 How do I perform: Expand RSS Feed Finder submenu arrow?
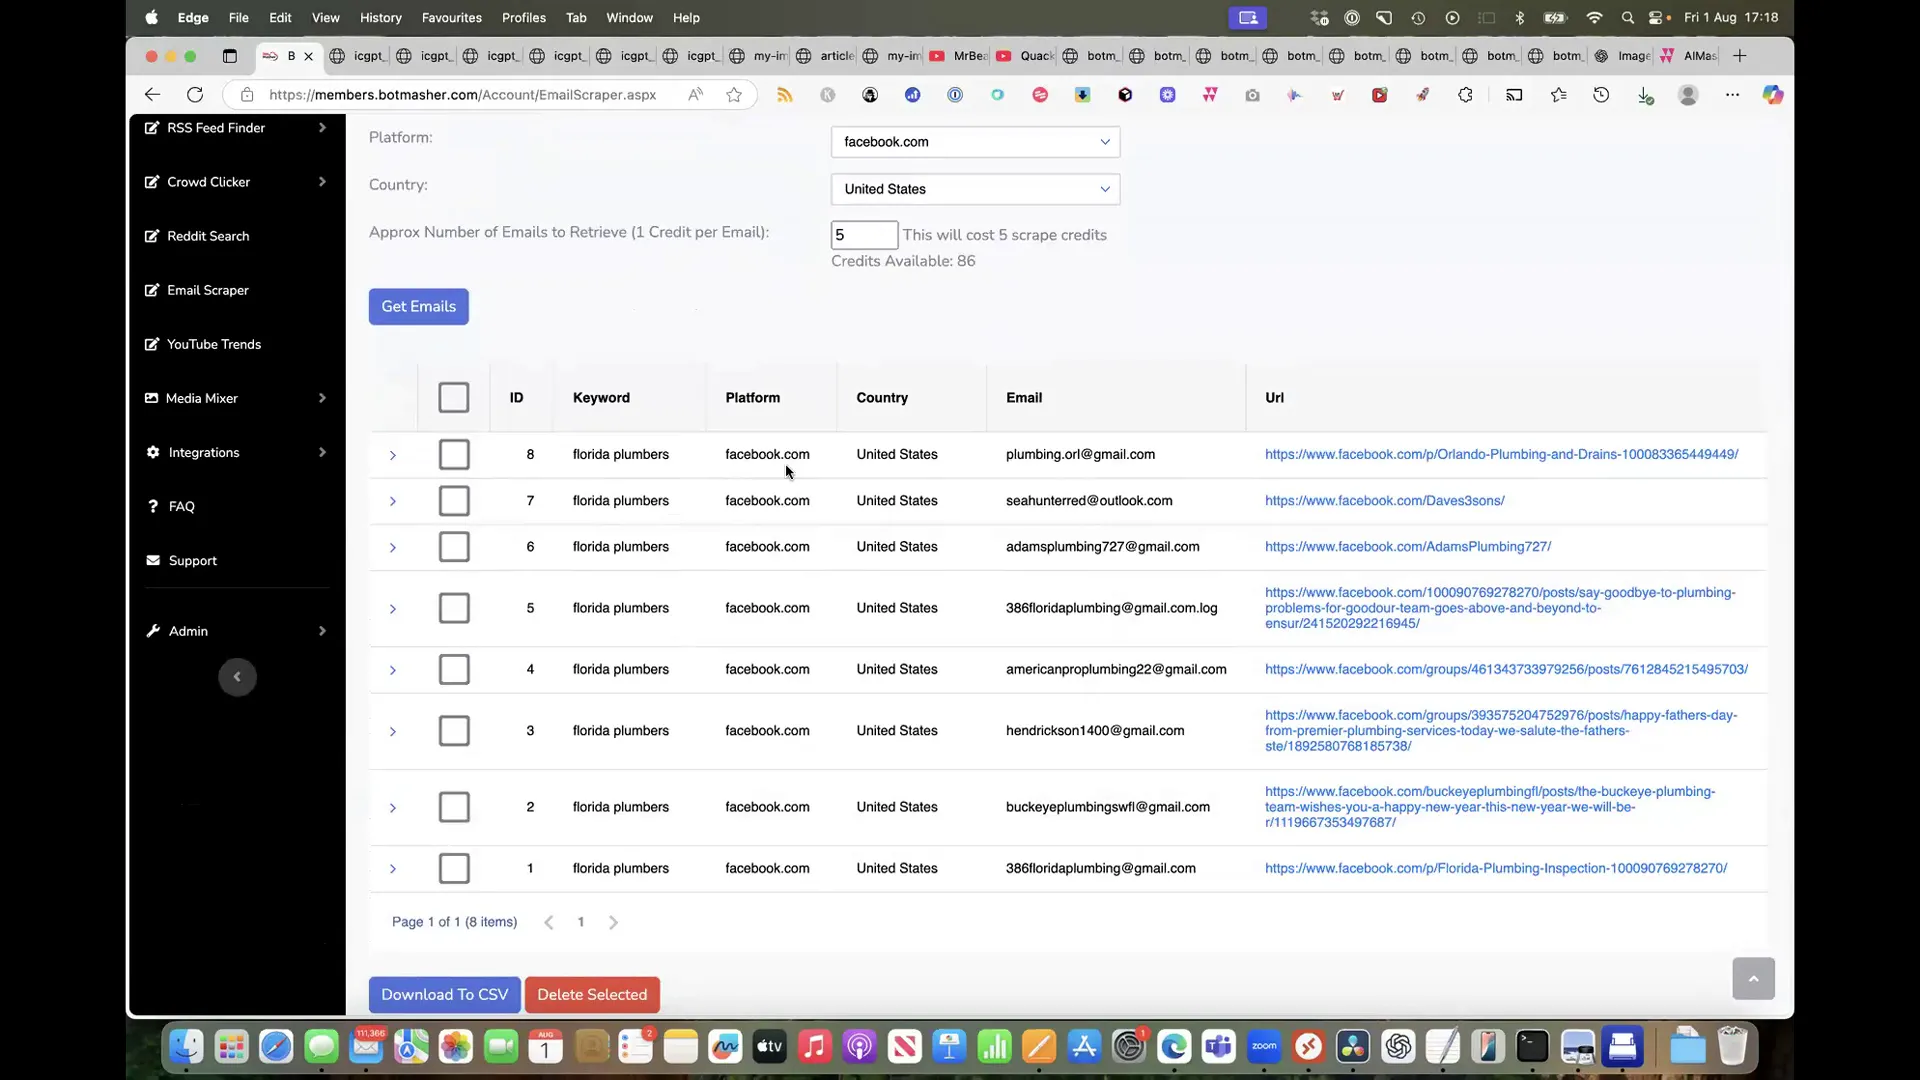click(322, 128)
